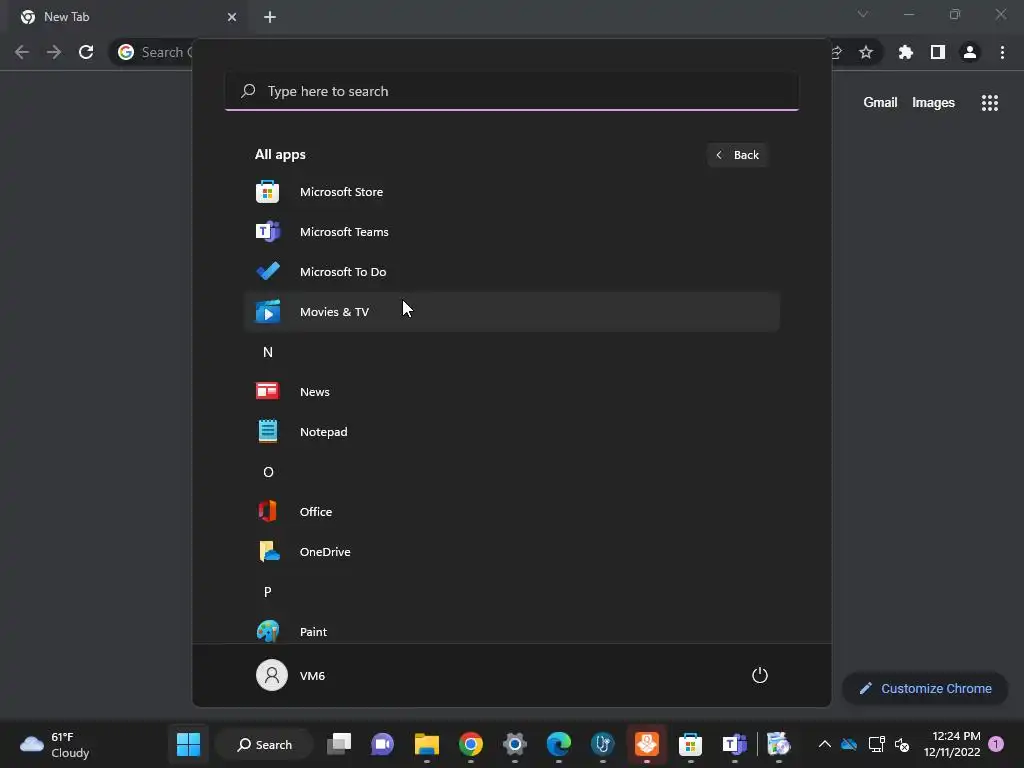This screenshot has height=768, width=1024.
Task: Open Chrome three-dot menu
Action: (x=1002, y=52)
